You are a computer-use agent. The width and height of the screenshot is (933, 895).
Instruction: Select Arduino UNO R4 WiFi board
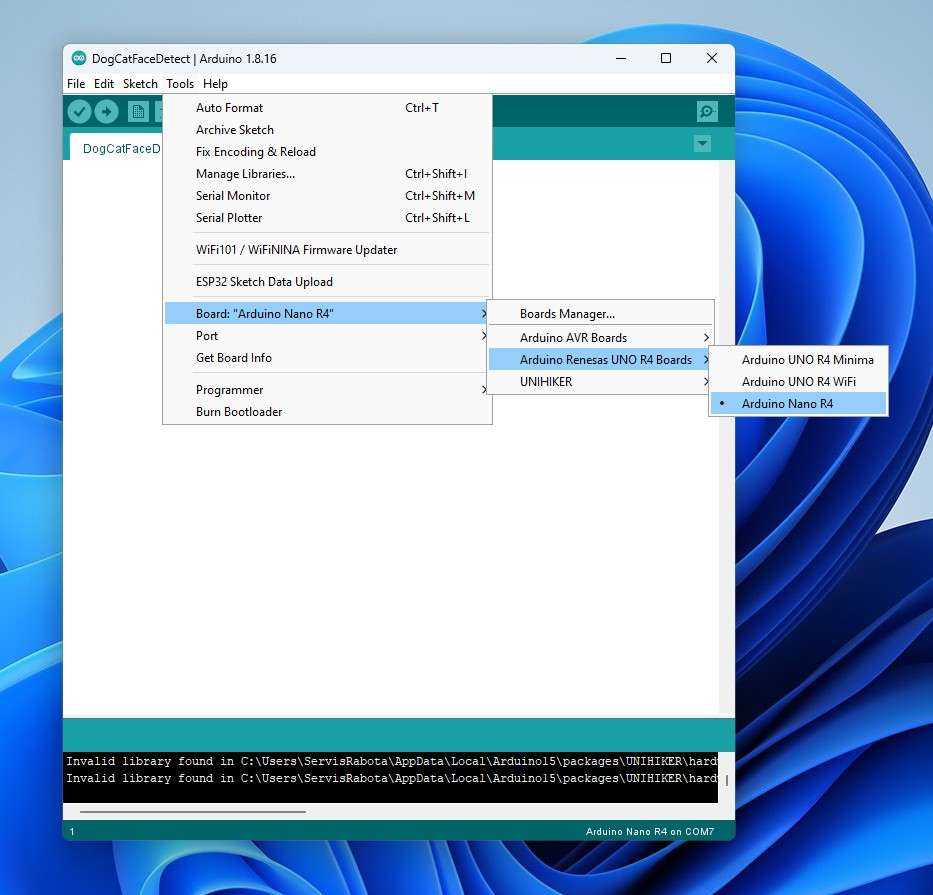tap(799, 381)
